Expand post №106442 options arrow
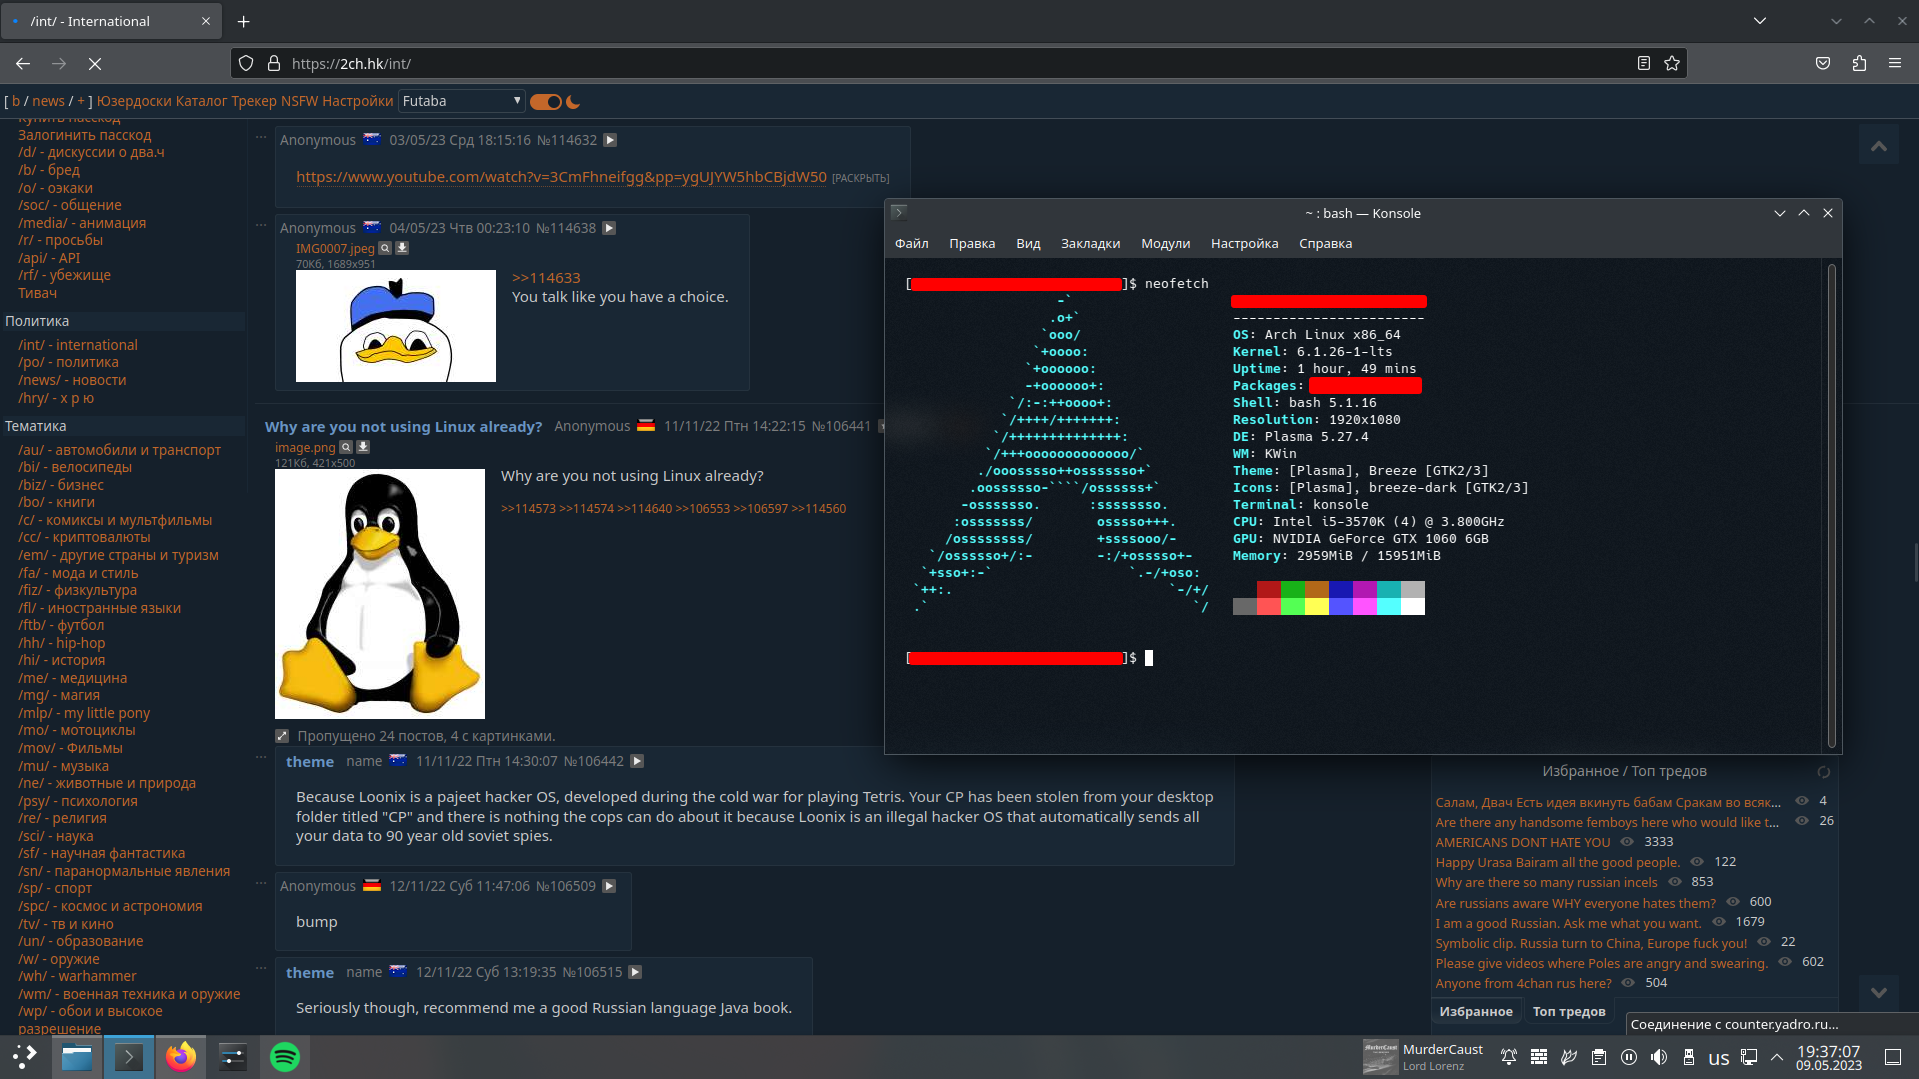This screenshot has height=1079, width=1919. pos(637,761)
